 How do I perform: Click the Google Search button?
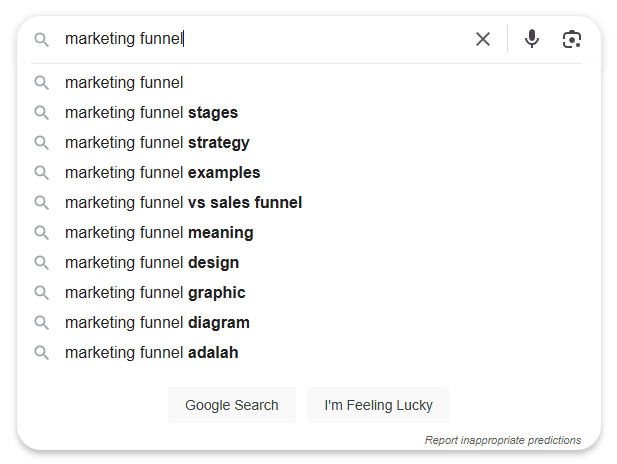232,405
